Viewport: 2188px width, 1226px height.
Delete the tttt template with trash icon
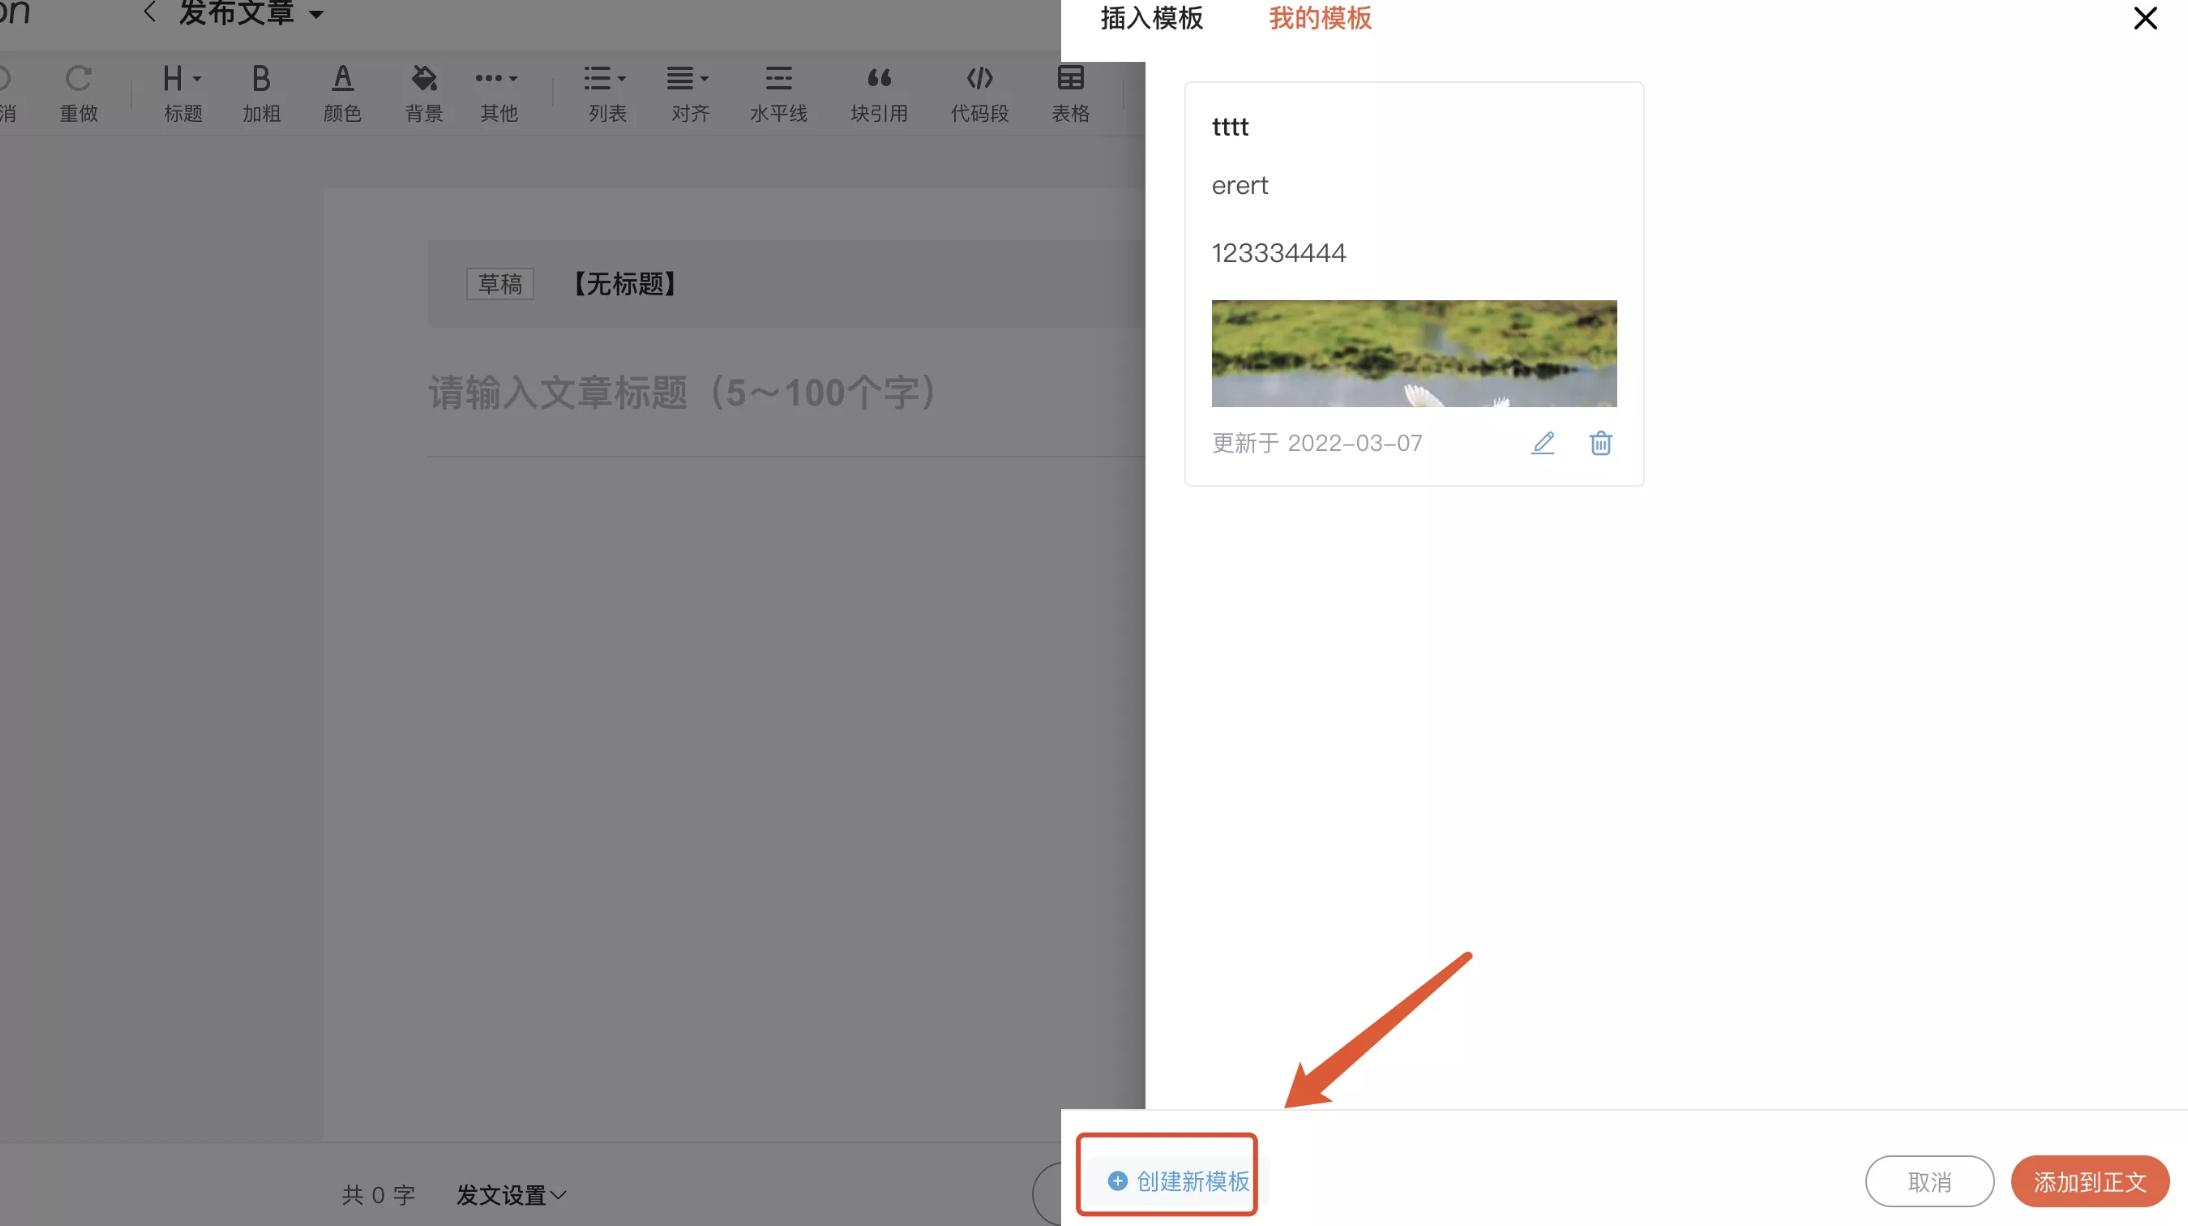(x=1600, y=443)
